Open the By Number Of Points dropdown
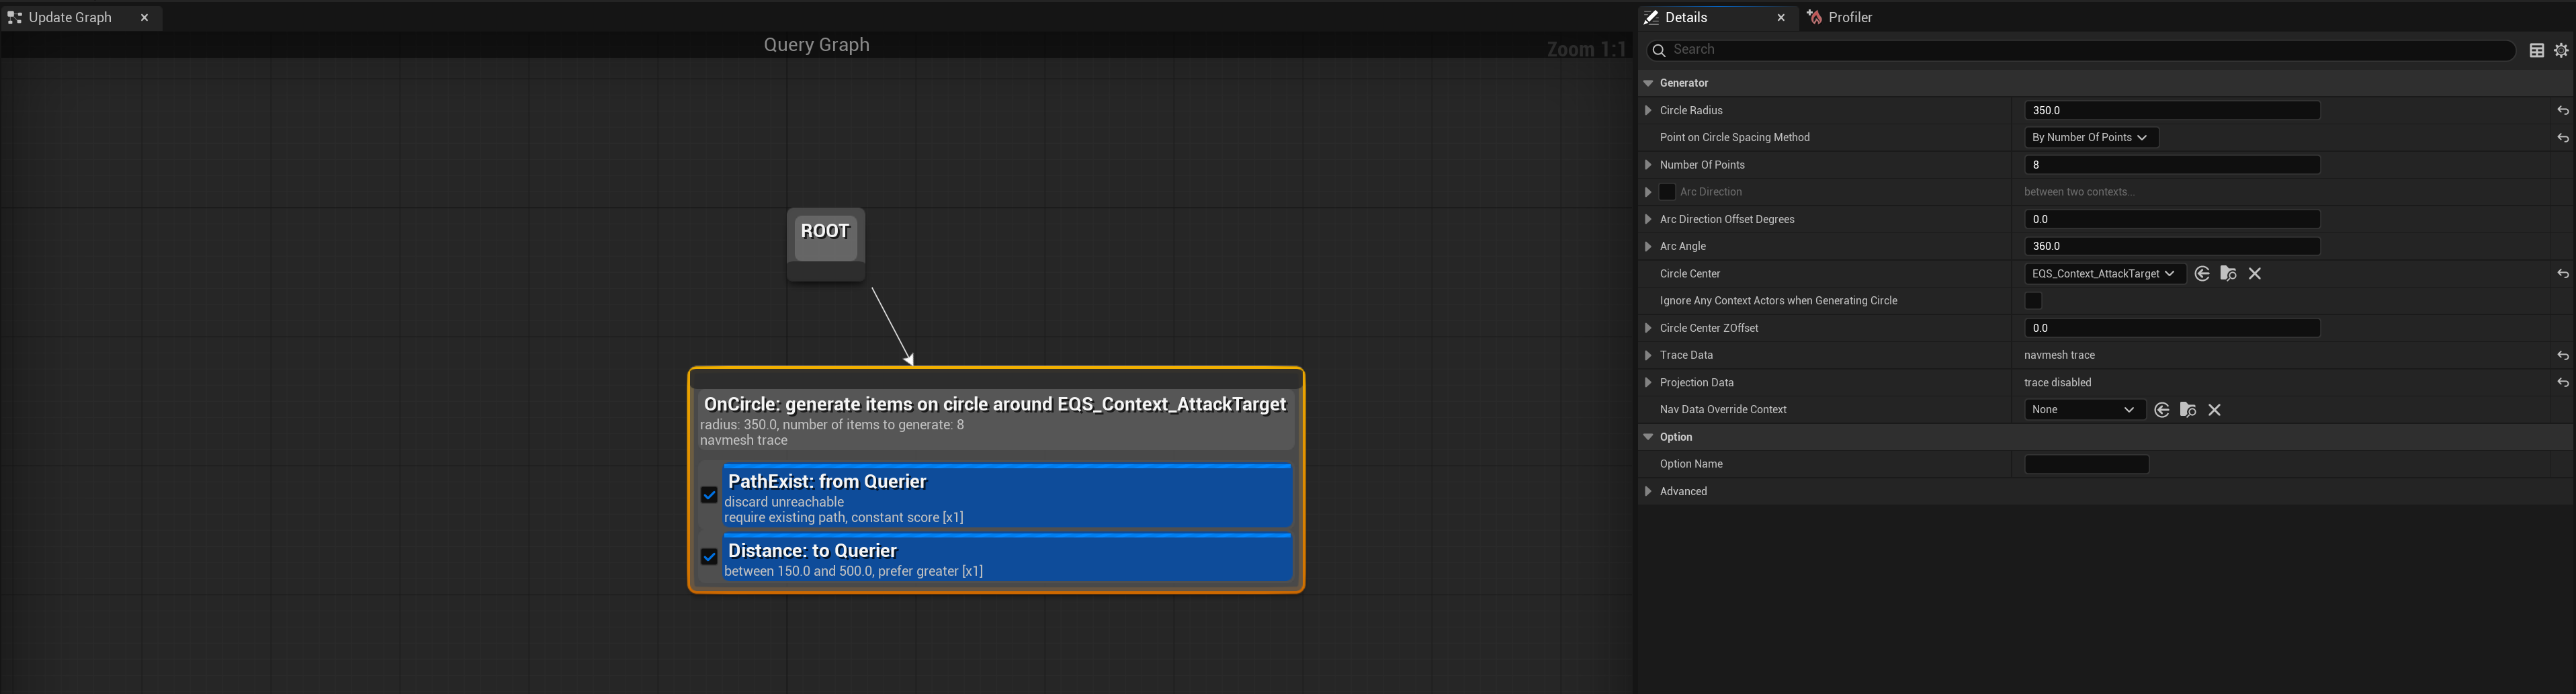 coord(2091,138)
